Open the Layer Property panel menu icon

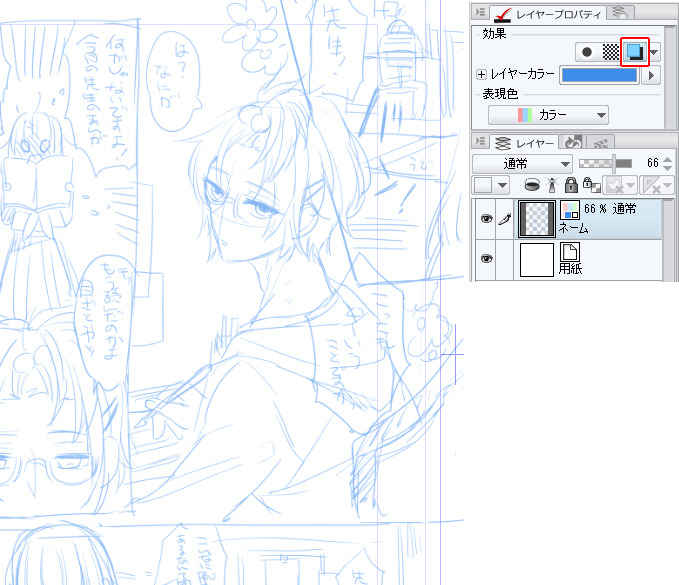pos(480,12)
